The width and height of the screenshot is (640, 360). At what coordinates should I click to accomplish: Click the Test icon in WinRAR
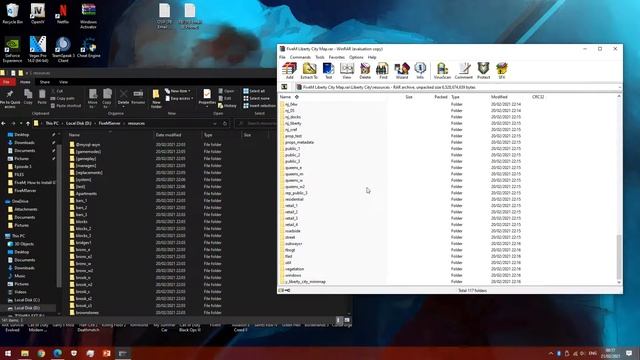(328, 70)
